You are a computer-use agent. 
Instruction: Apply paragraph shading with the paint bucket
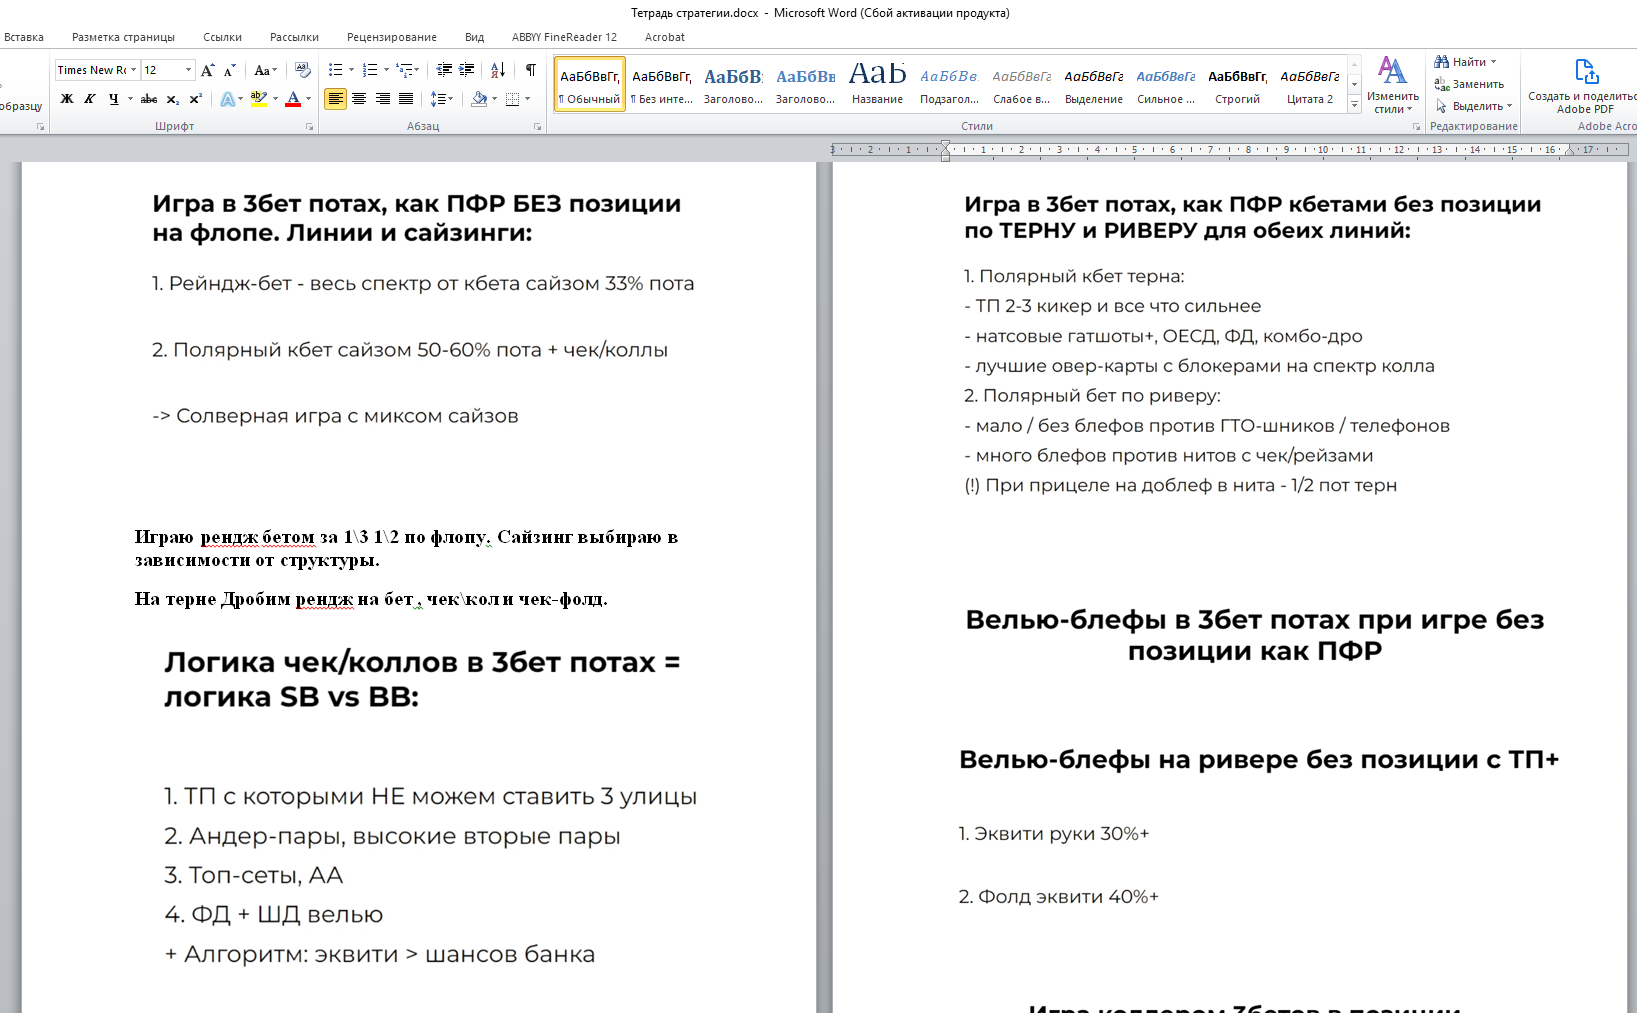pos(479,99)
